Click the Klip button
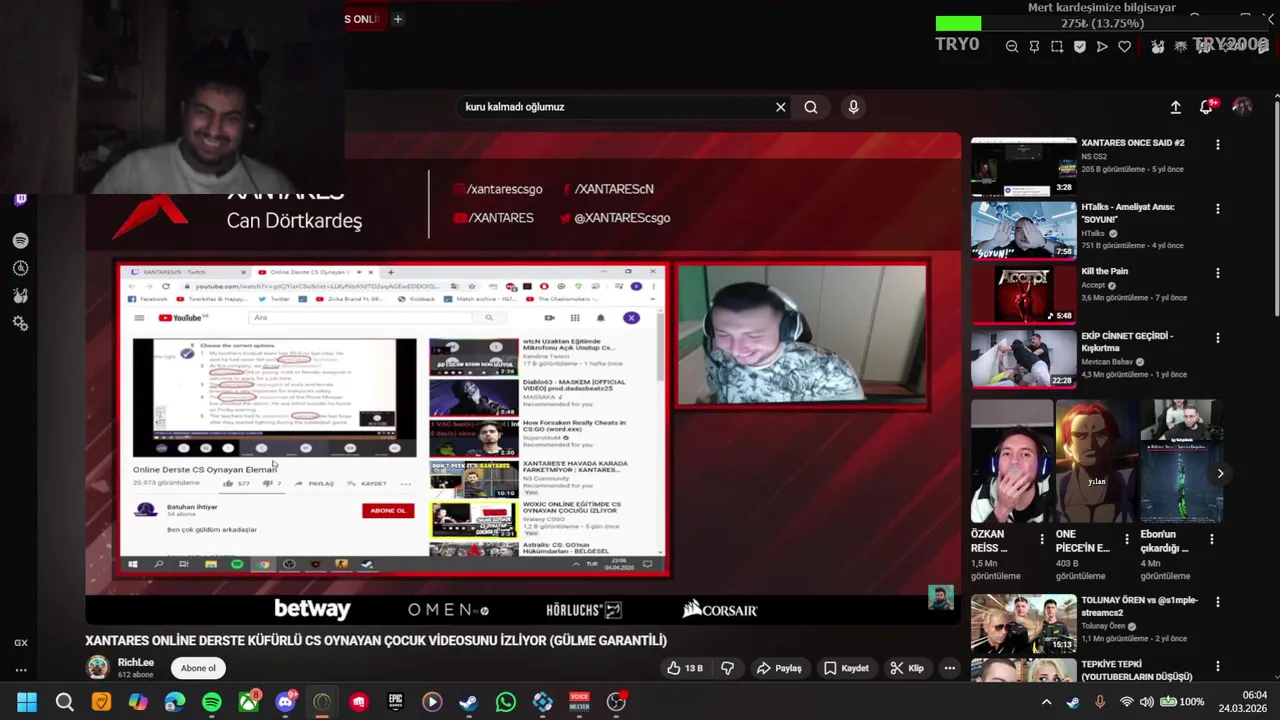This screenshot has width=1280, height=720. (x=907, y=668)
